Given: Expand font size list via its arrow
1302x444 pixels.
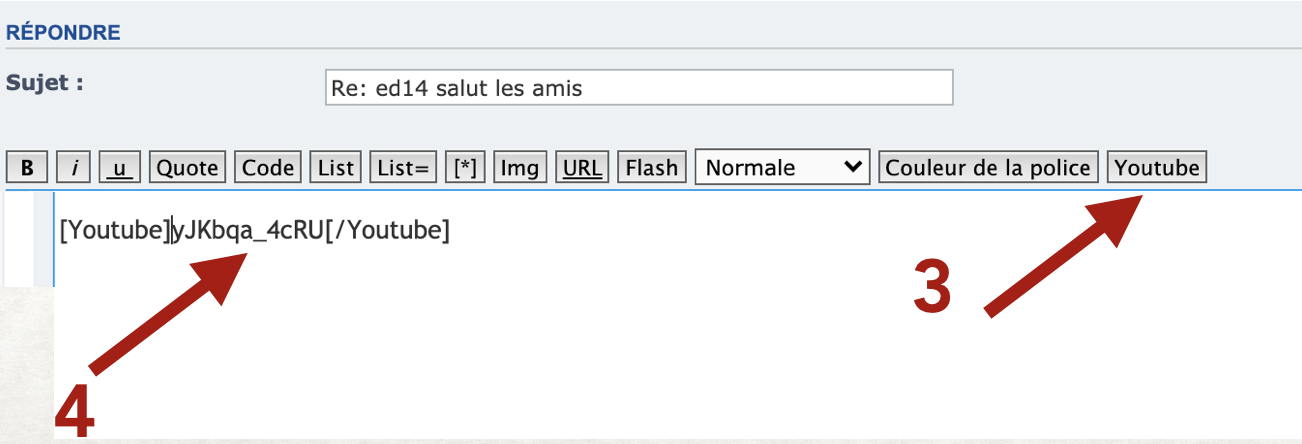Looking at the screenshot, I should (x=853, y=168).
